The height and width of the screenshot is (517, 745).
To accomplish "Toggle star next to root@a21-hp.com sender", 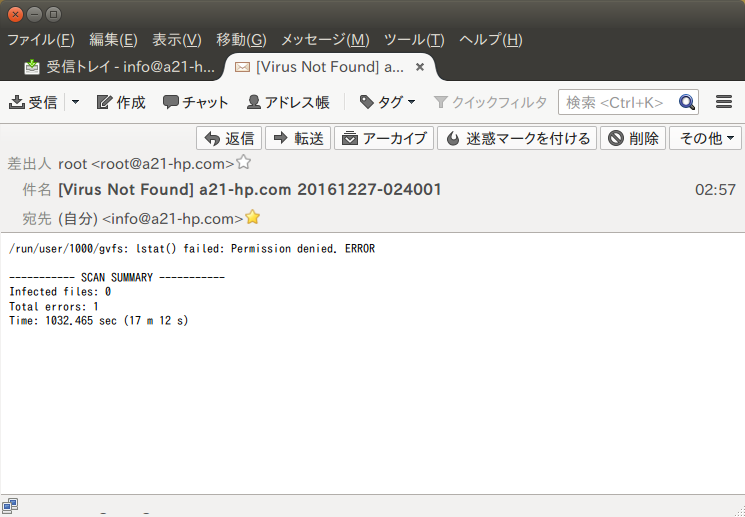I will tap(244, 163).
